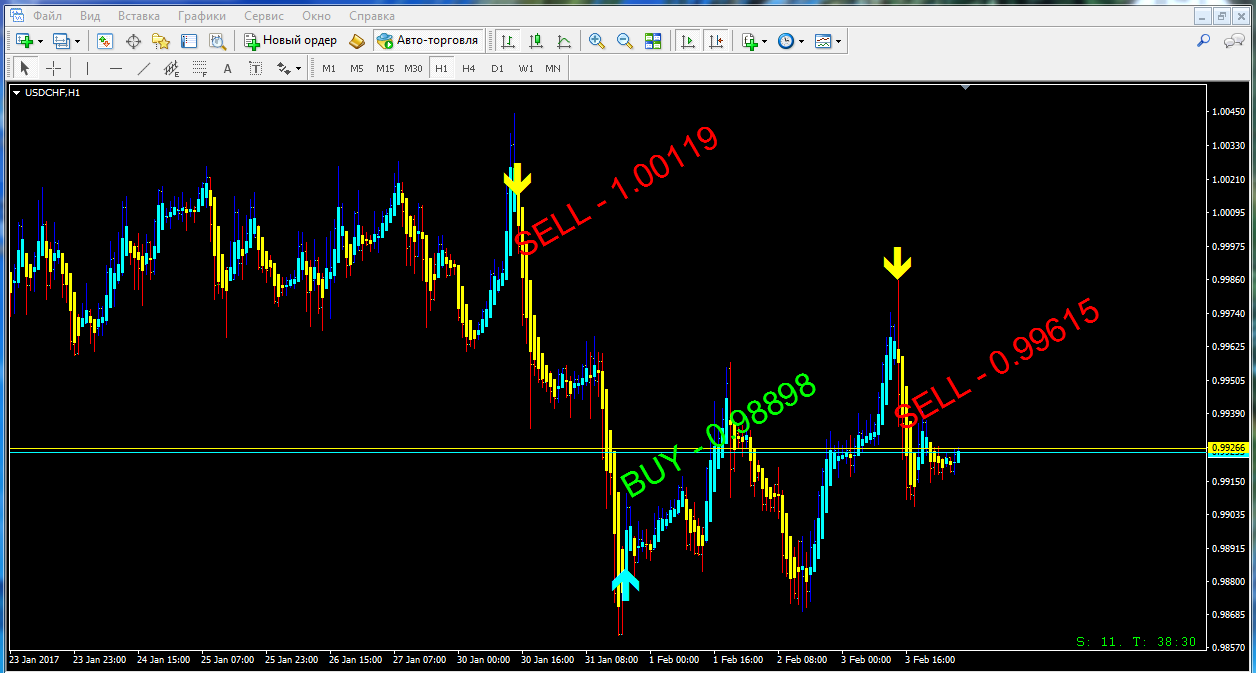1256x673 pixels.
Task: Open the Market Watch window icon
Action: 105,41
